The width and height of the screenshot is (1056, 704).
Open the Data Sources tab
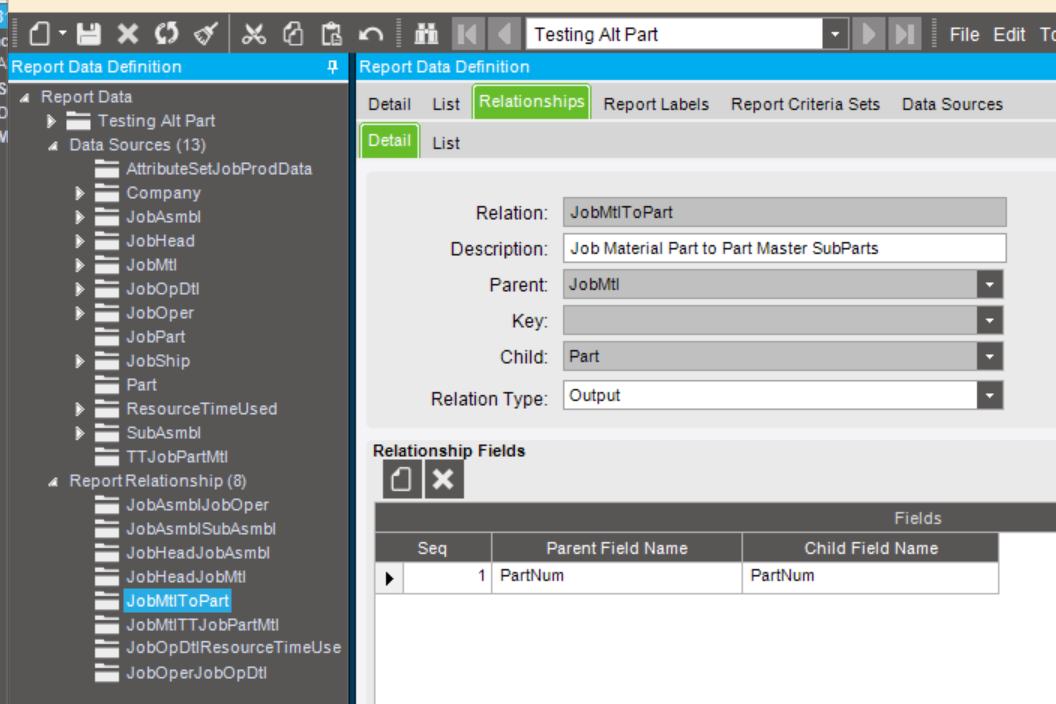[x=952, y=104]
